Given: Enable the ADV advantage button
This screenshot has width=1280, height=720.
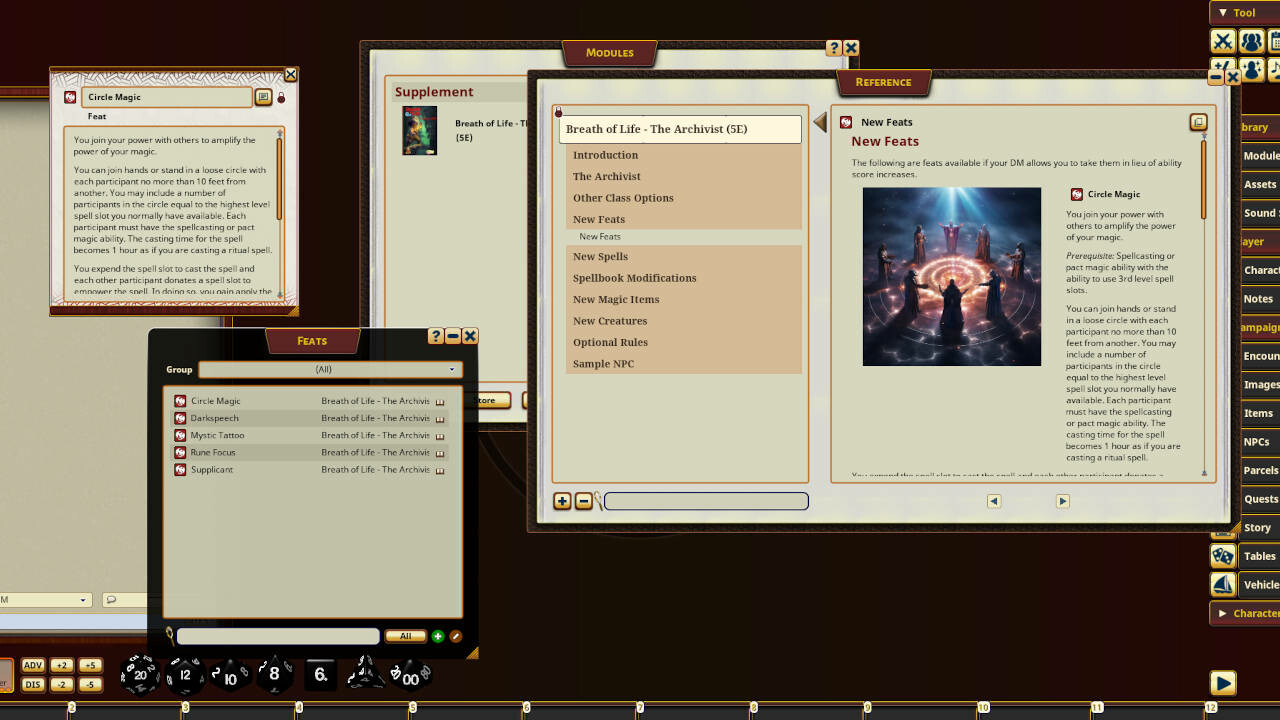Looking at the screenshot, I should (x=33, y=663).
